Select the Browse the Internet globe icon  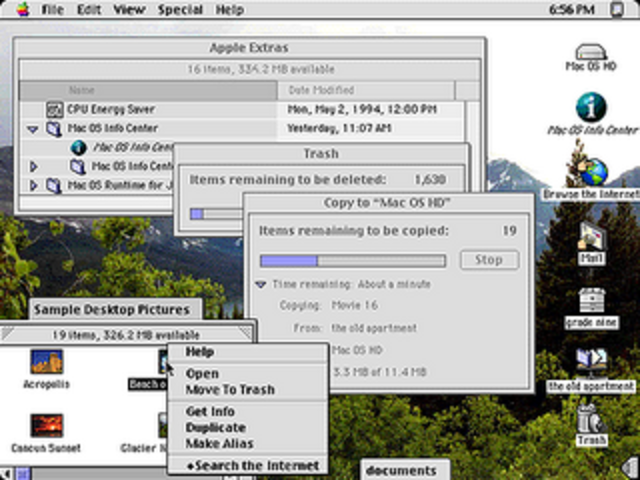click(x=591, y=173)
